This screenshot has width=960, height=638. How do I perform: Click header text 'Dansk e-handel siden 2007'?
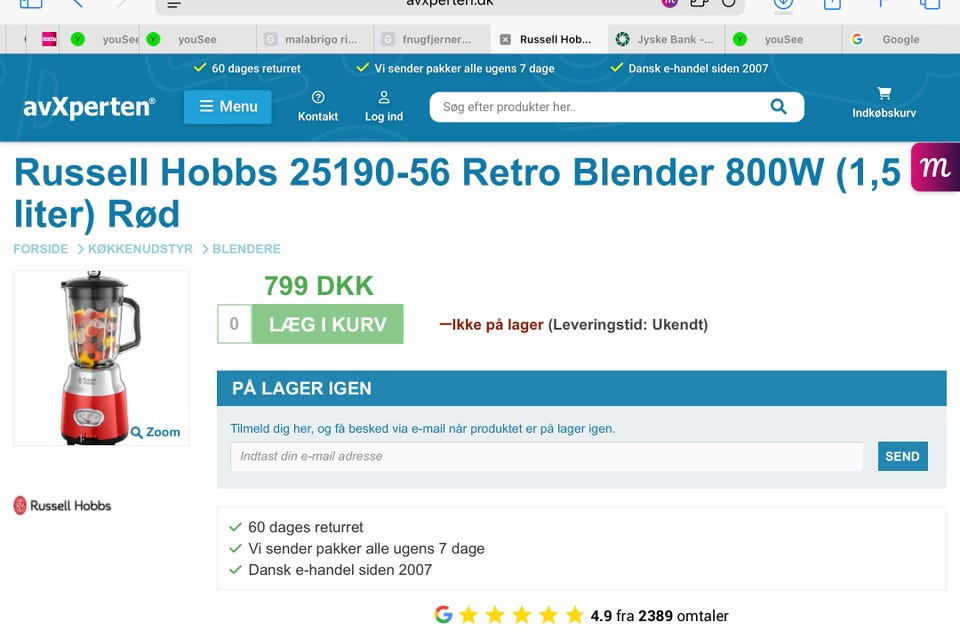coord(698,69)
